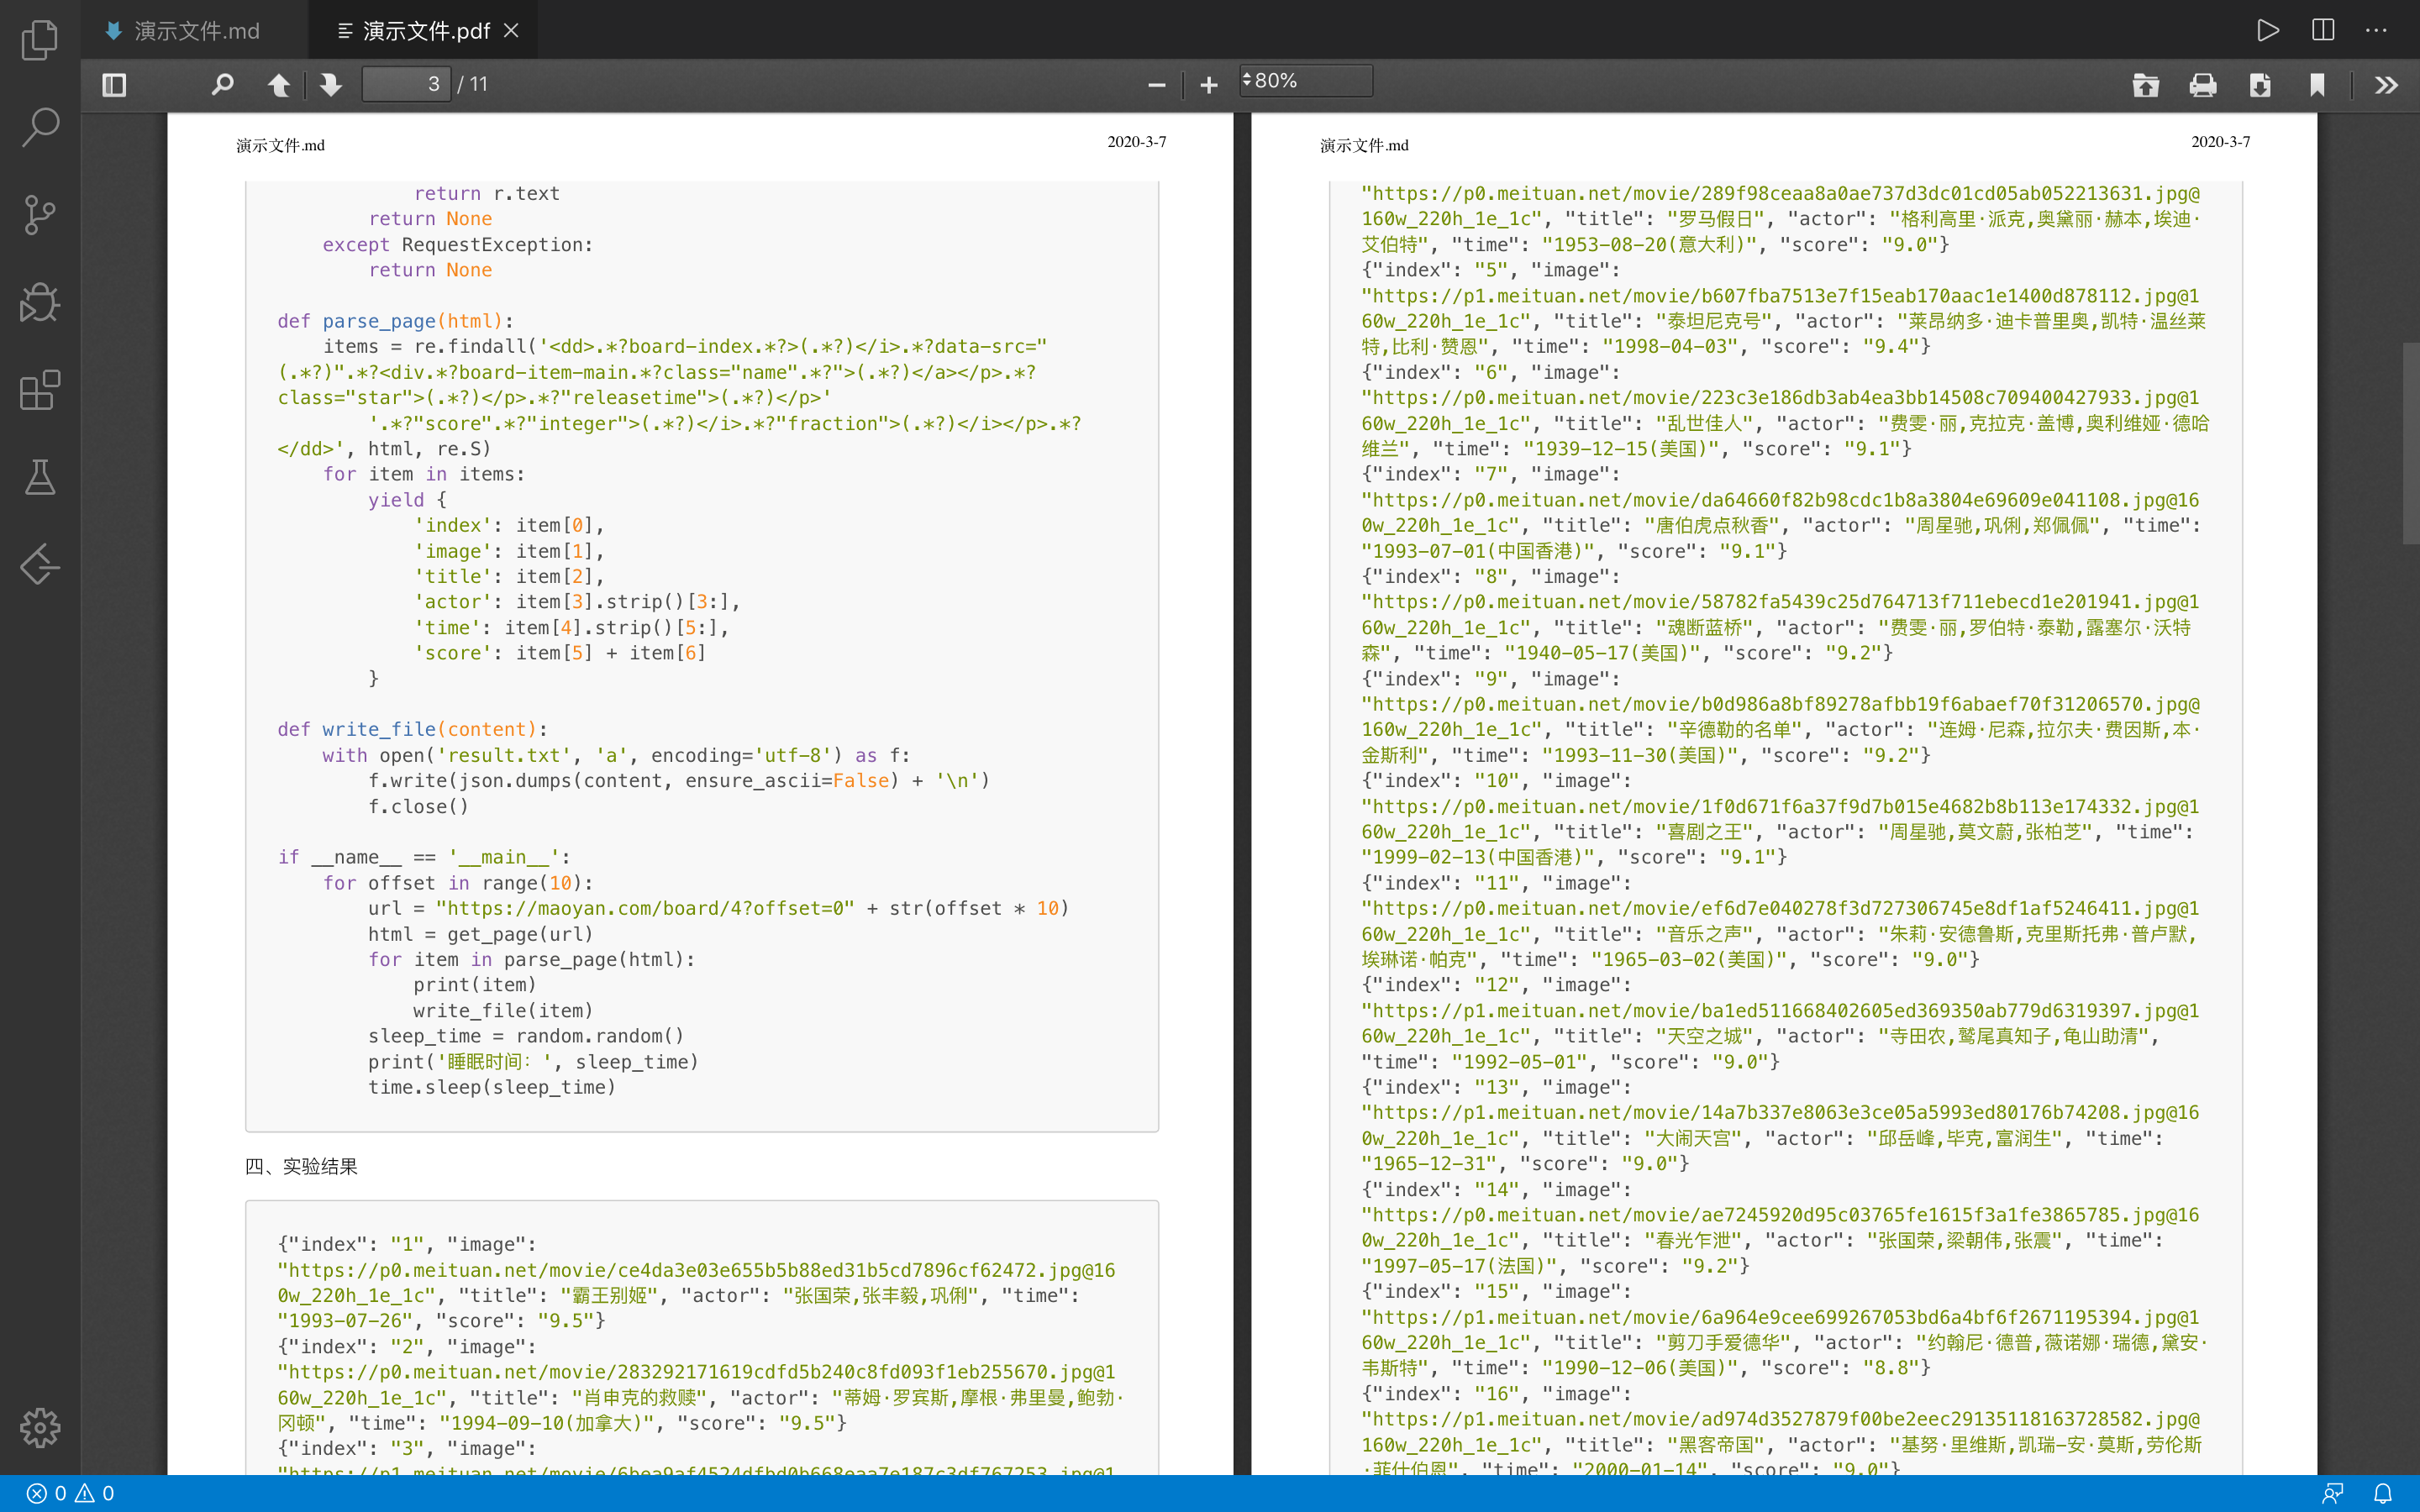
Task: Open the Manage settings gear
Action: tap(40, 1427)
